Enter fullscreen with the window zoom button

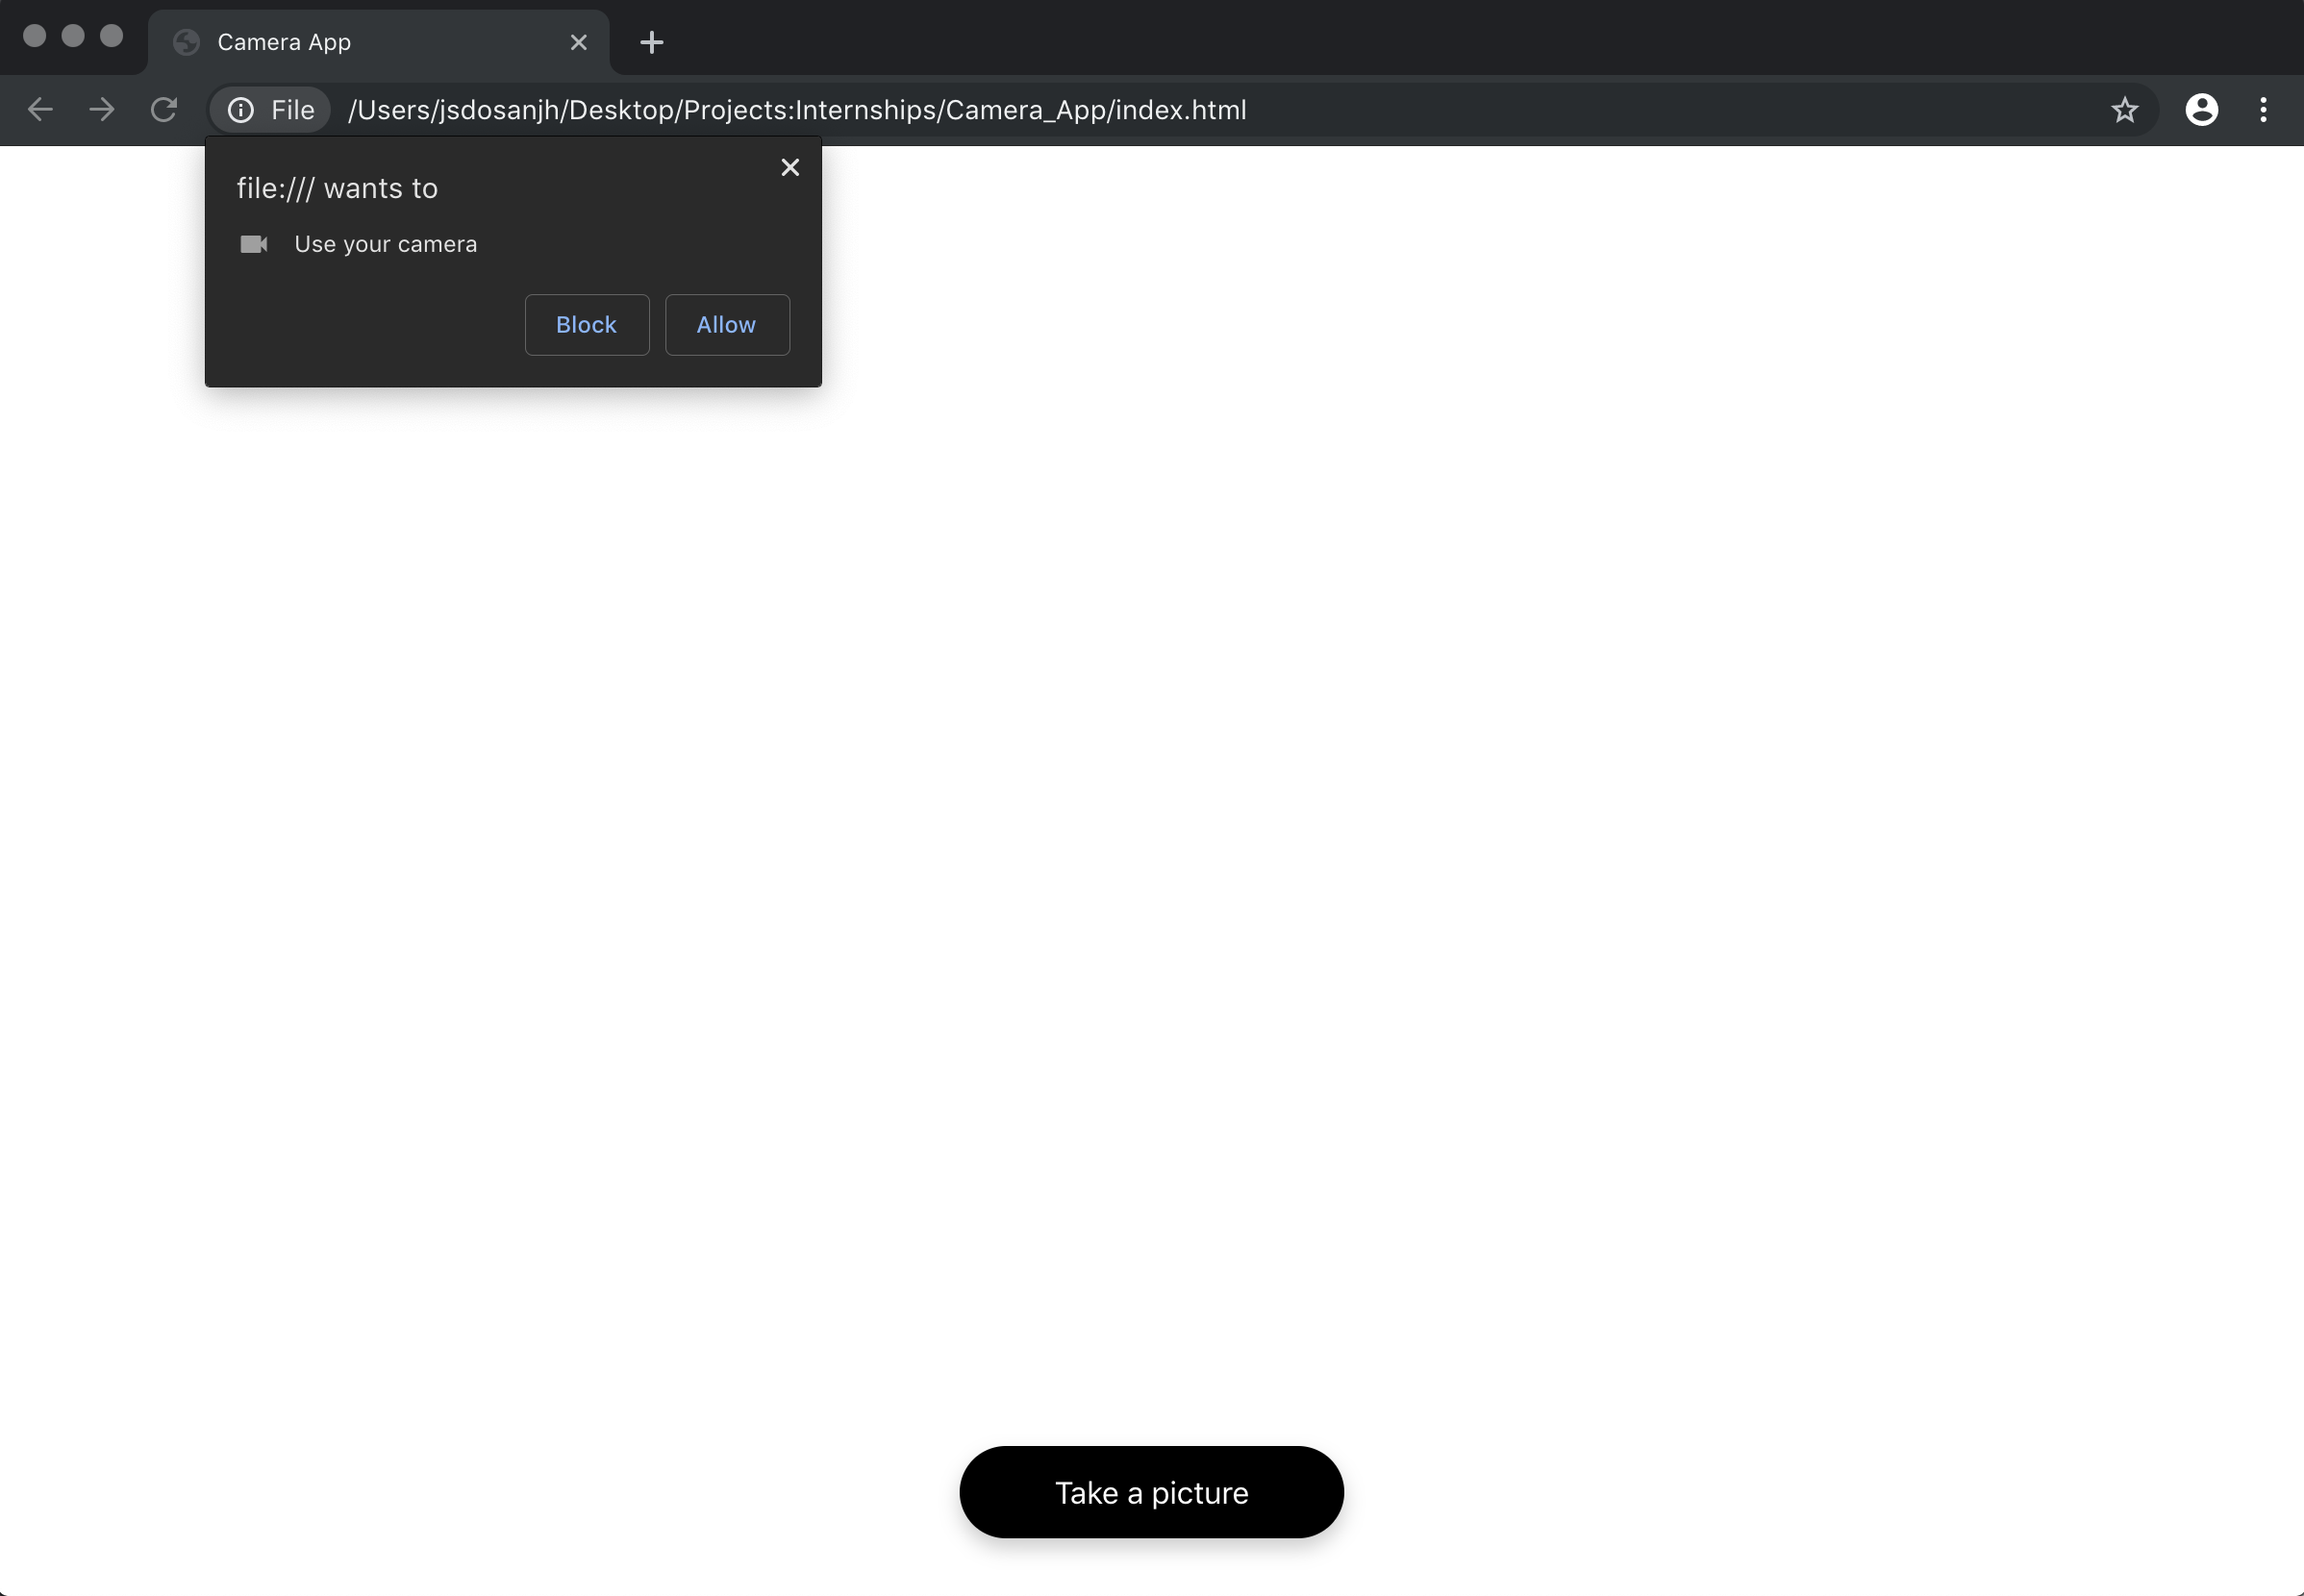click(x=111, y=36)
